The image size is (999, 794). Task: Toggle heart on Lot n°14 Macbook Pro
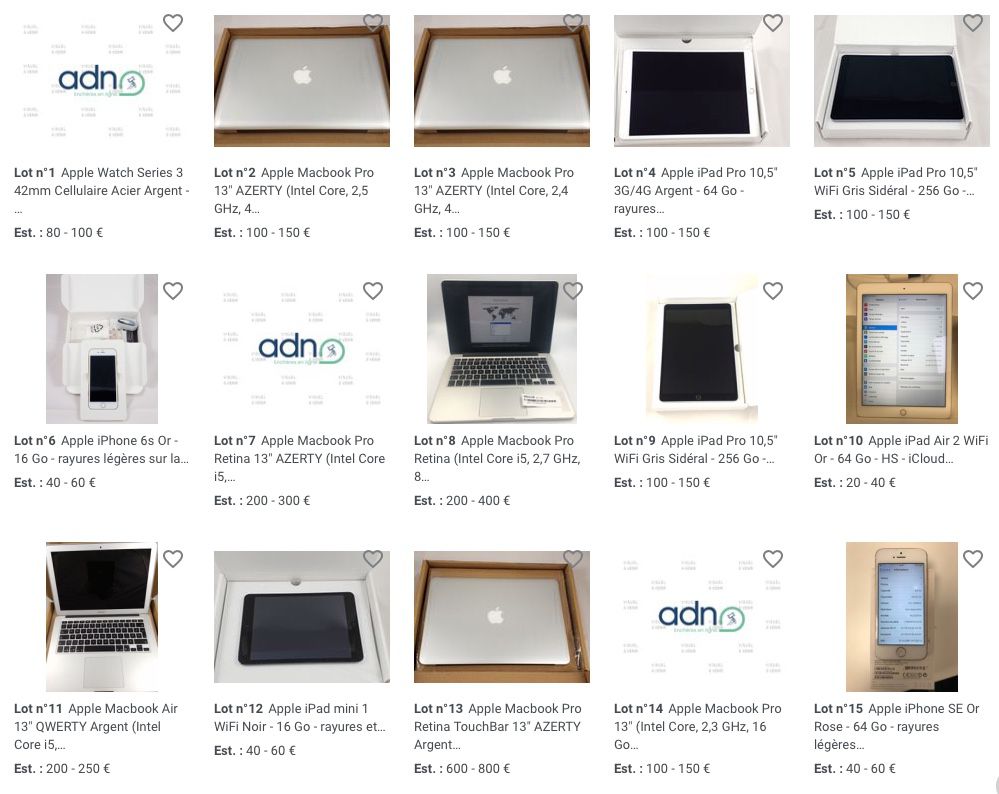tap(773, 559)
